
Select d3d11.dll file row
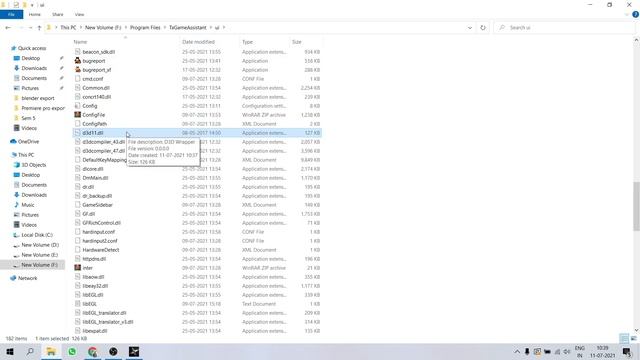[198, 133]
